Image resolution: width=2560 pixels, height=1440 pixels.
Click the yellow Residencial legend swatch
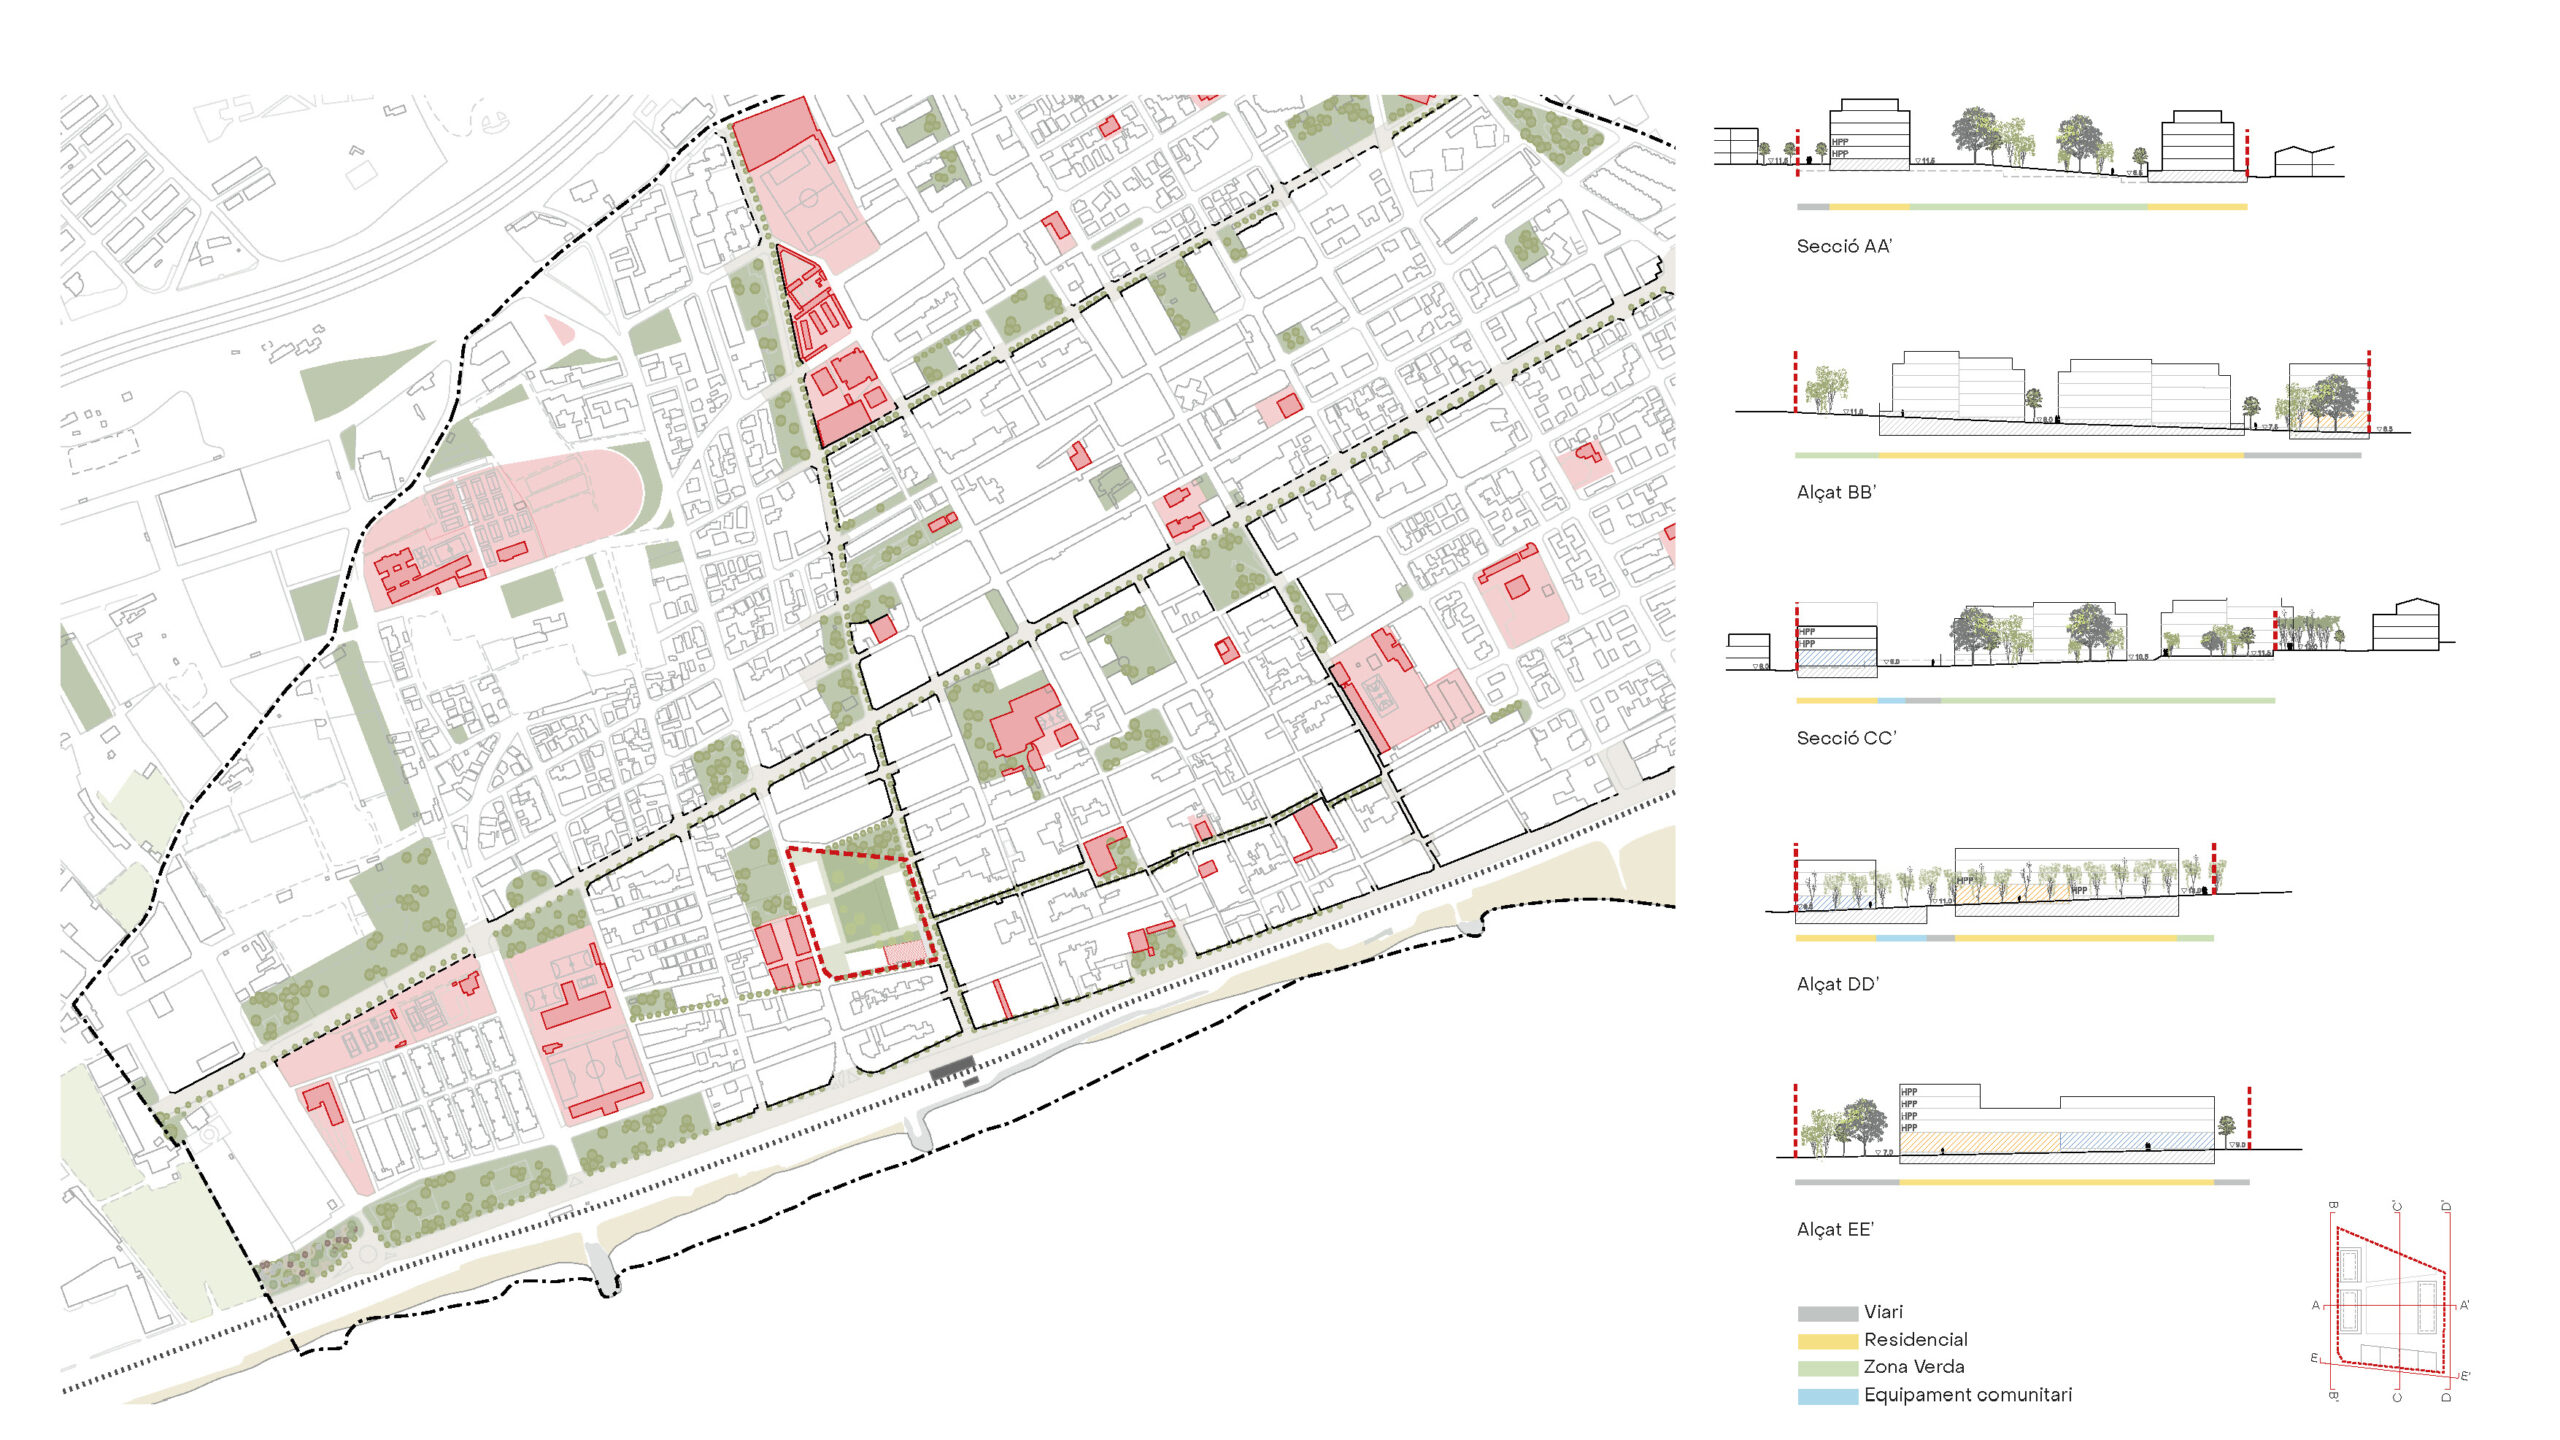click(x=1827, y=1341)
